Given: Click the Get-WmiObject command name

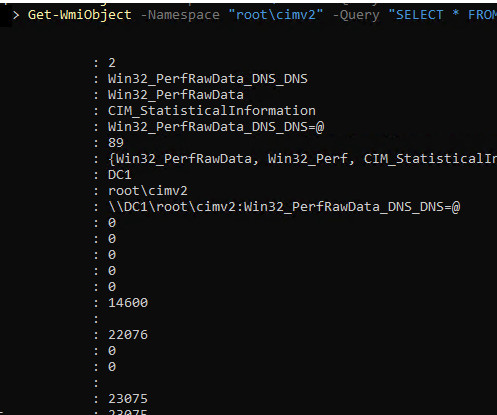Looking at the screenshot, I should tap(80, 15).
